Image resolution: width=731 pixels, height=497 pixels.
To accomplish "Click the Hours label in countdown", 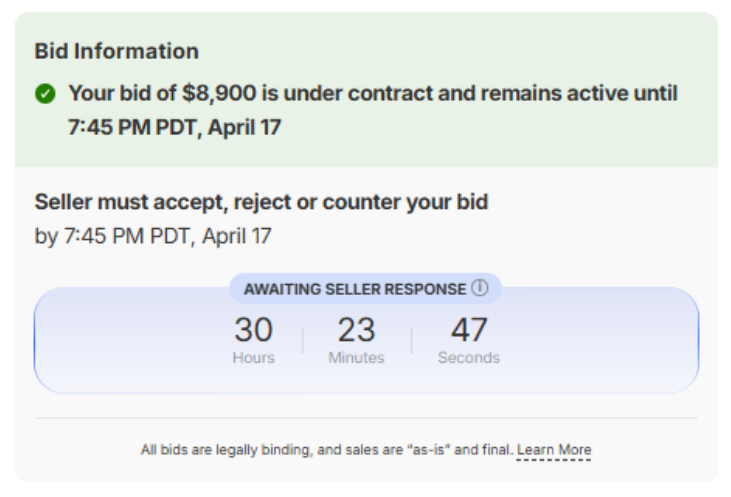I will tap(253, 358).
